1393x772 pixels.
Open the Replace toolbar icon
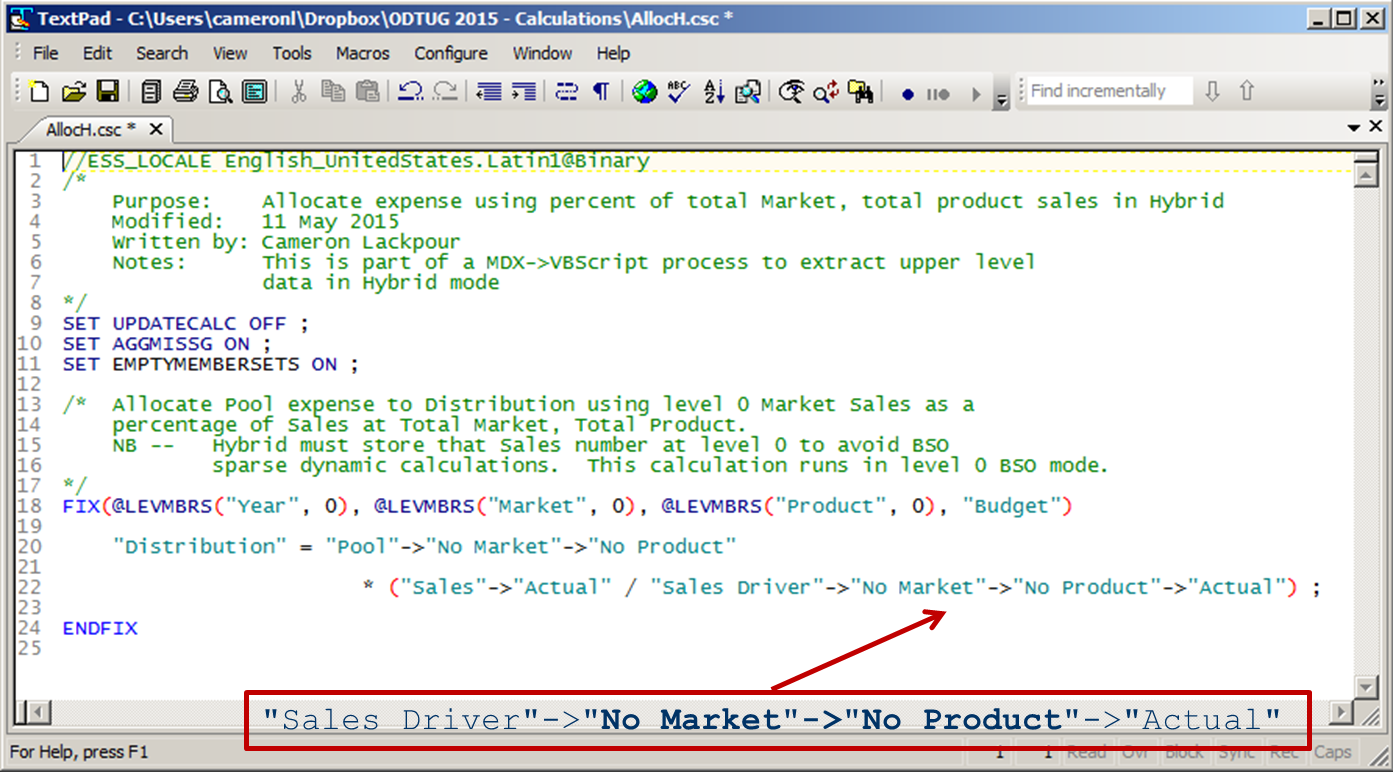click(x=826, y=92)
